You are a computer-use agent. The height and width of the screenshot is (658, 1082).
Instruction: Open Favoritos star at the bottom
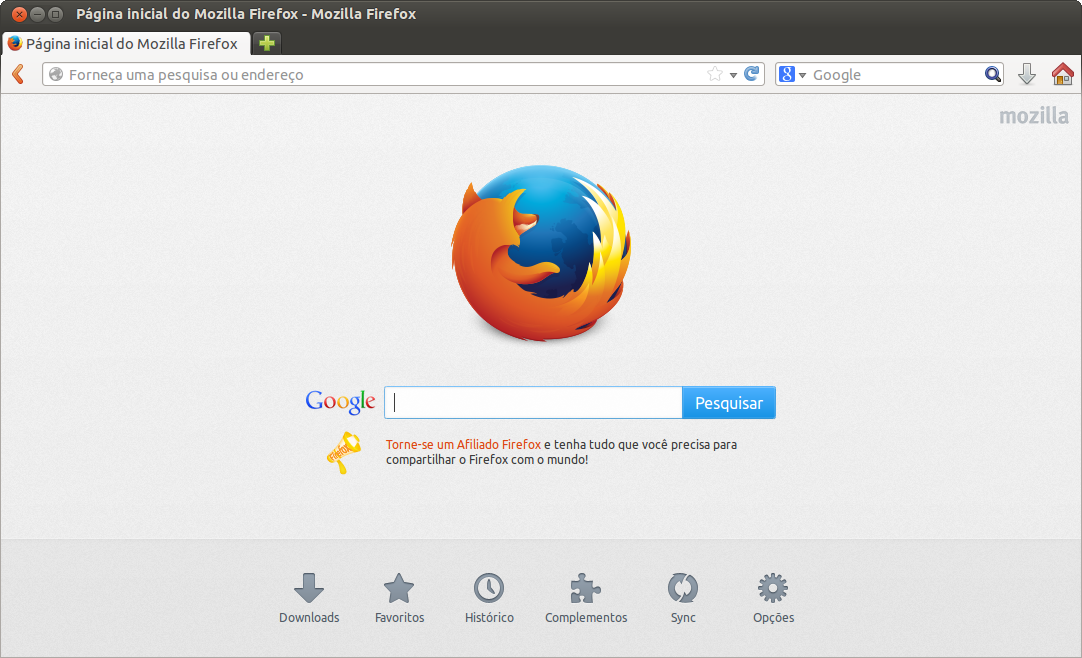tap(400, 598)
